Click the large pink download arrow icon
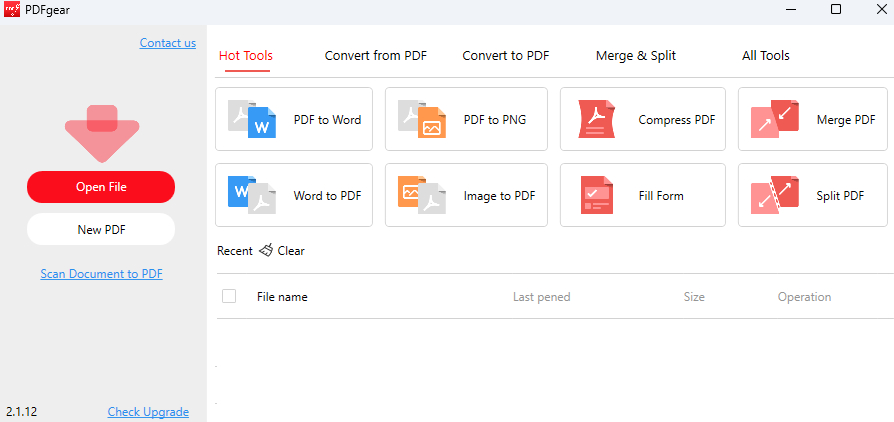 pyautogui.click(x=102, y=133)
